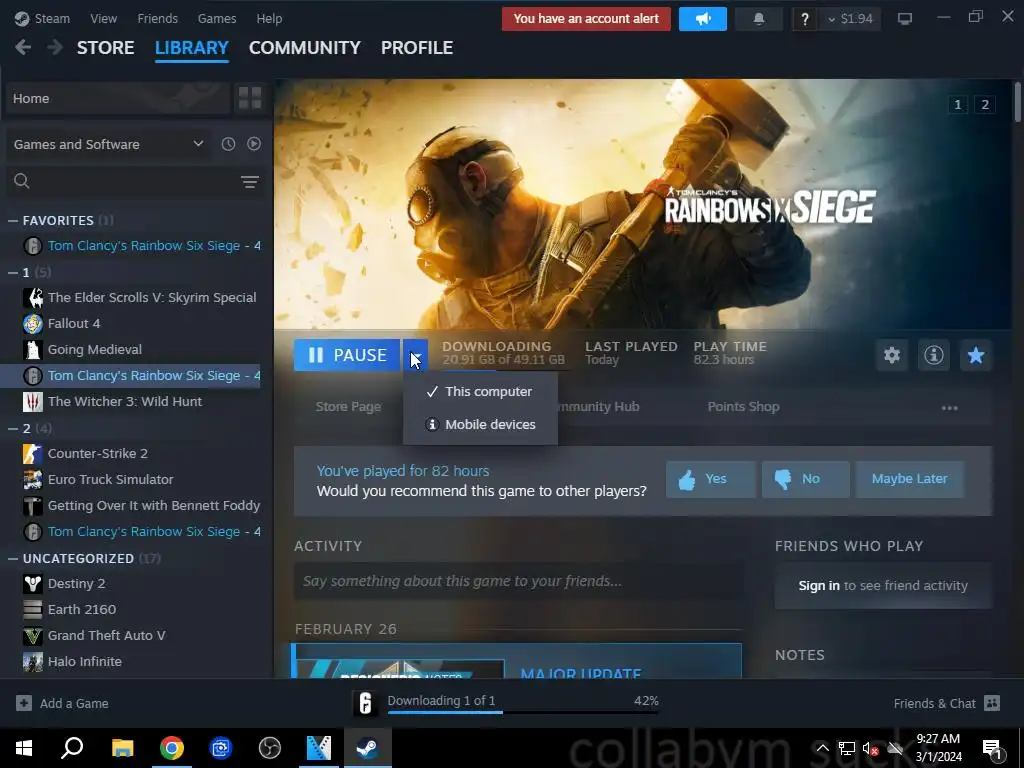
Task: Collapse the collection named 2
Action: pos(12,428)
